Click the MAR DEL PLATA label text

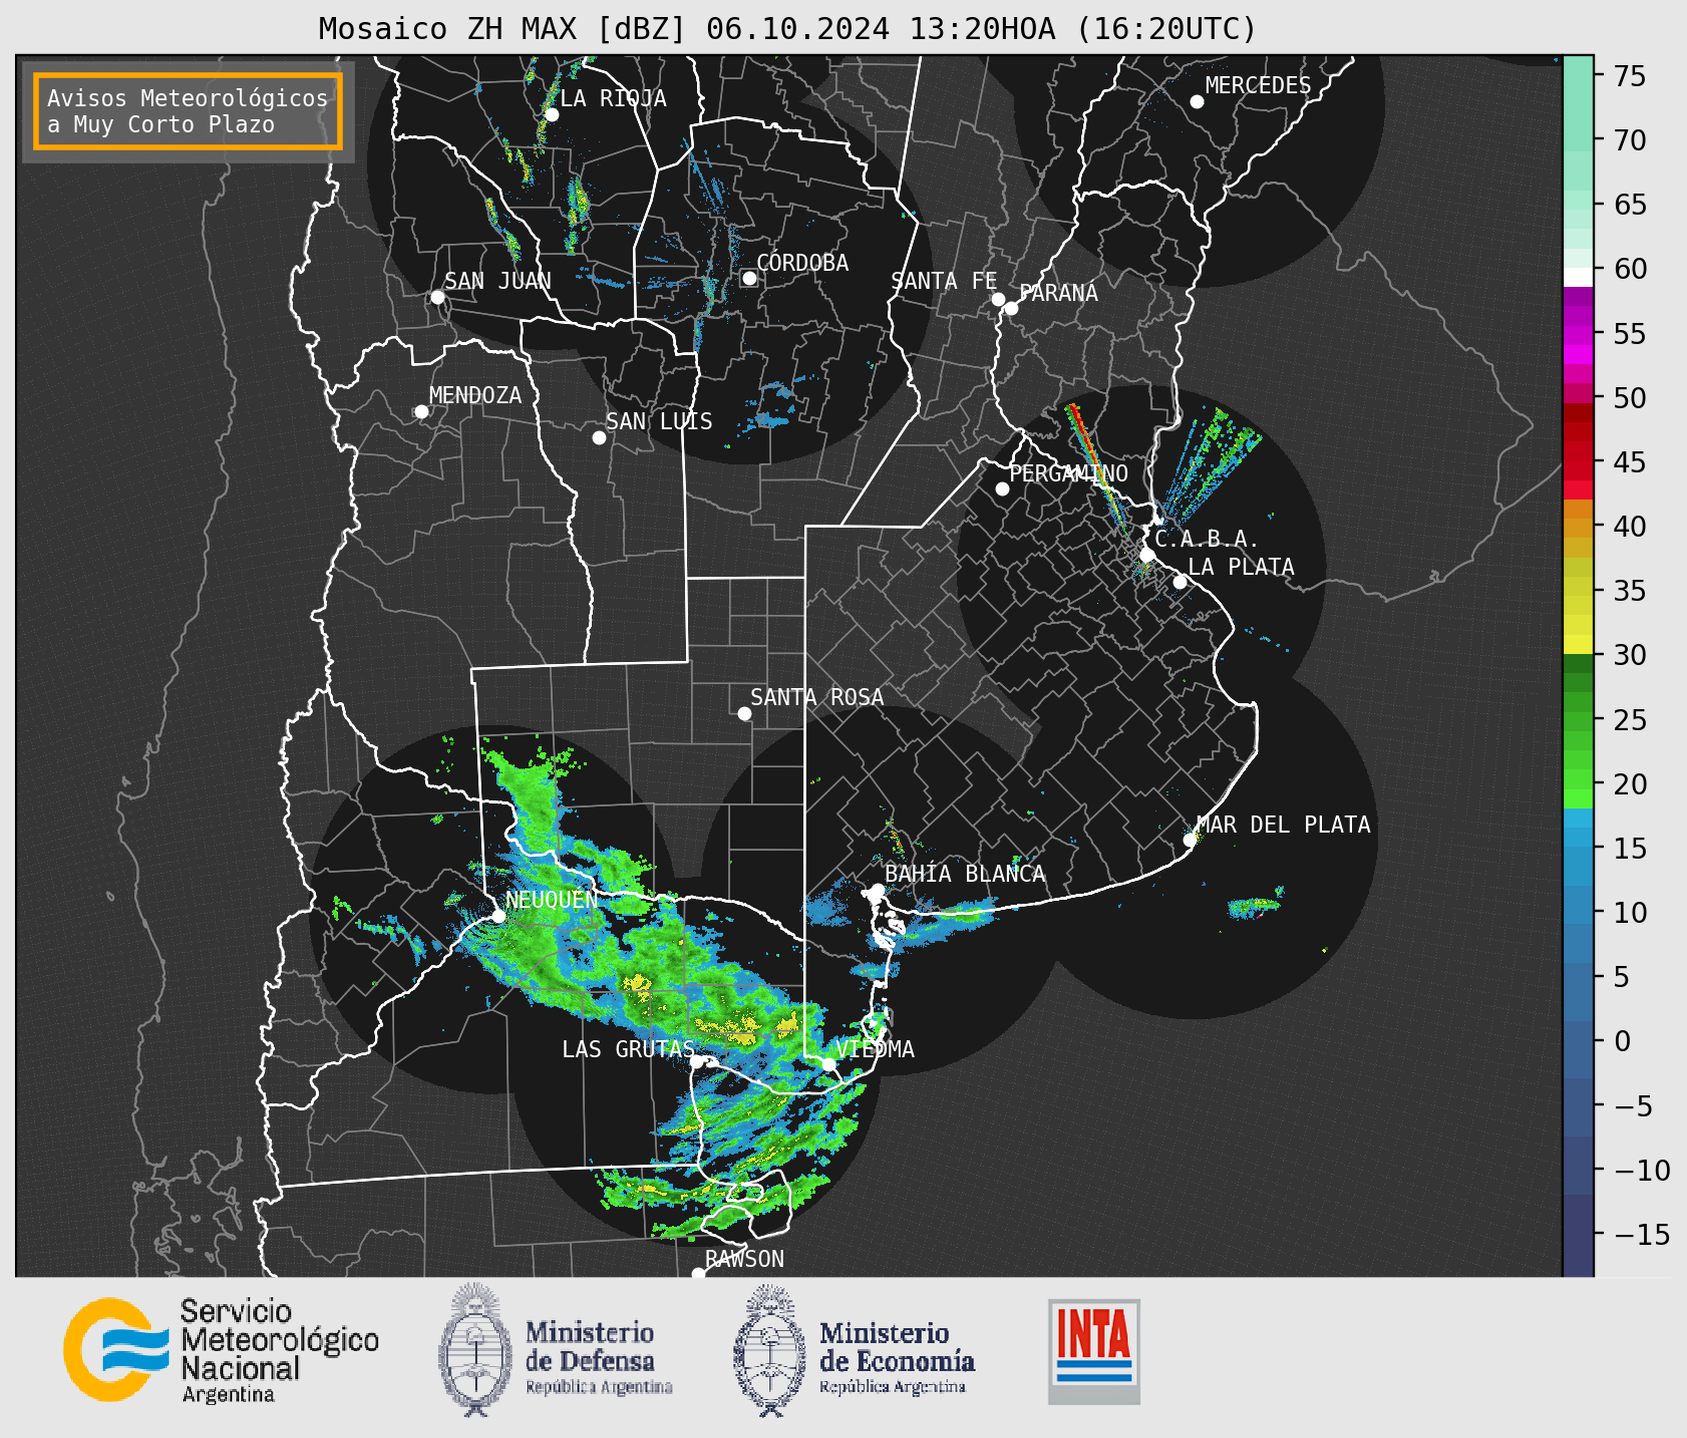(x=1283, y=824)
